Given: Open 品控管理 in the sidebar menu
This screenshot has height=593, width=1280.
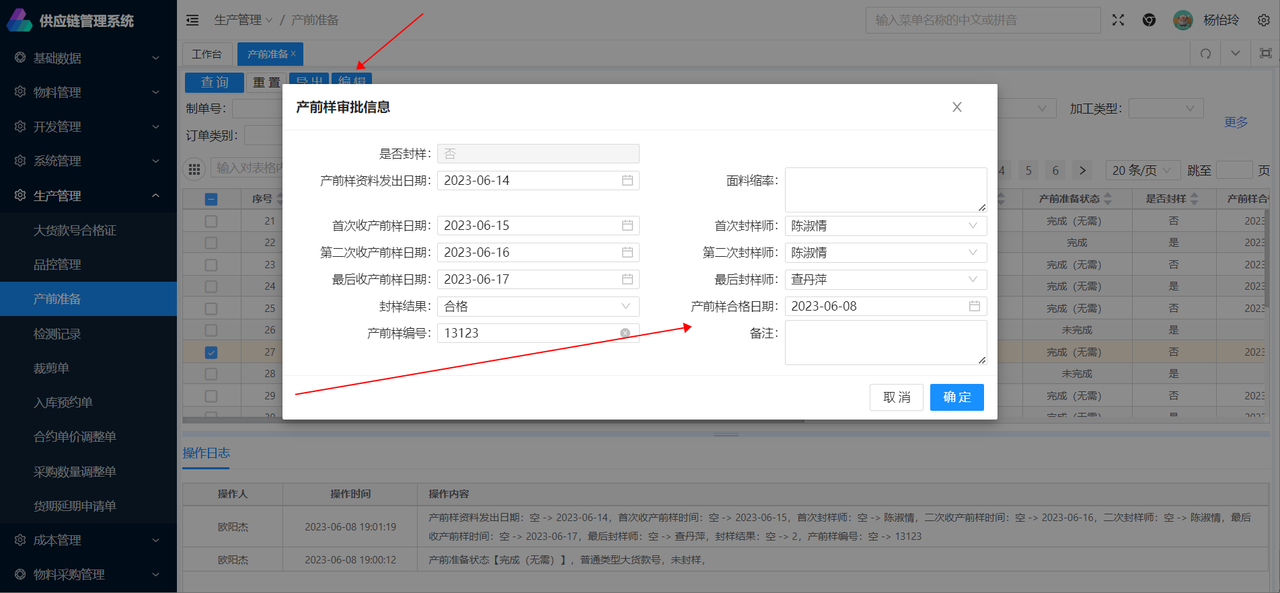Looking at the screenshot, I should click(57, 265).
